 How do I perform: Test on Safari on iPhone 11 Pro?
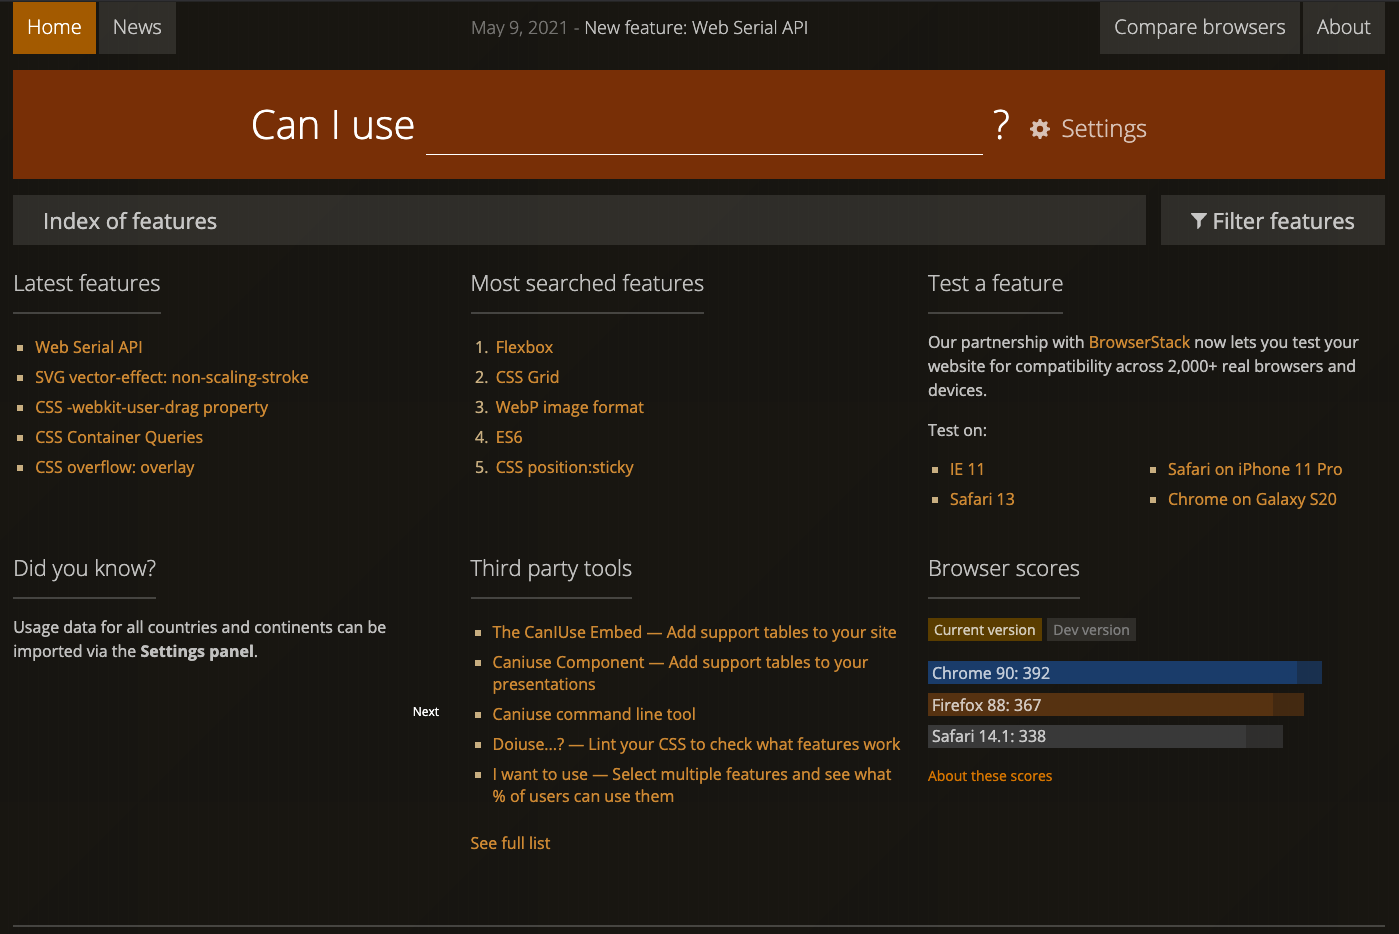click(x=1255, y=469)
